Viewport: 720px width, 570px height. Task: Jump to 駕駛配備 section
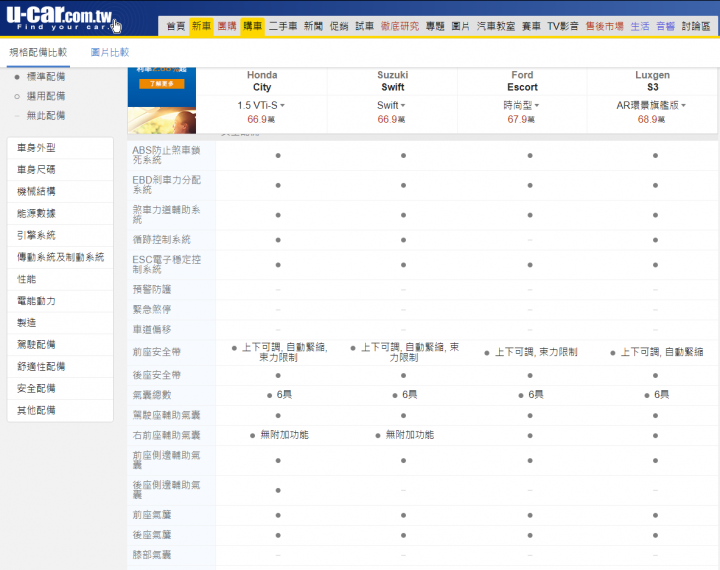click(x=60, y=344)
